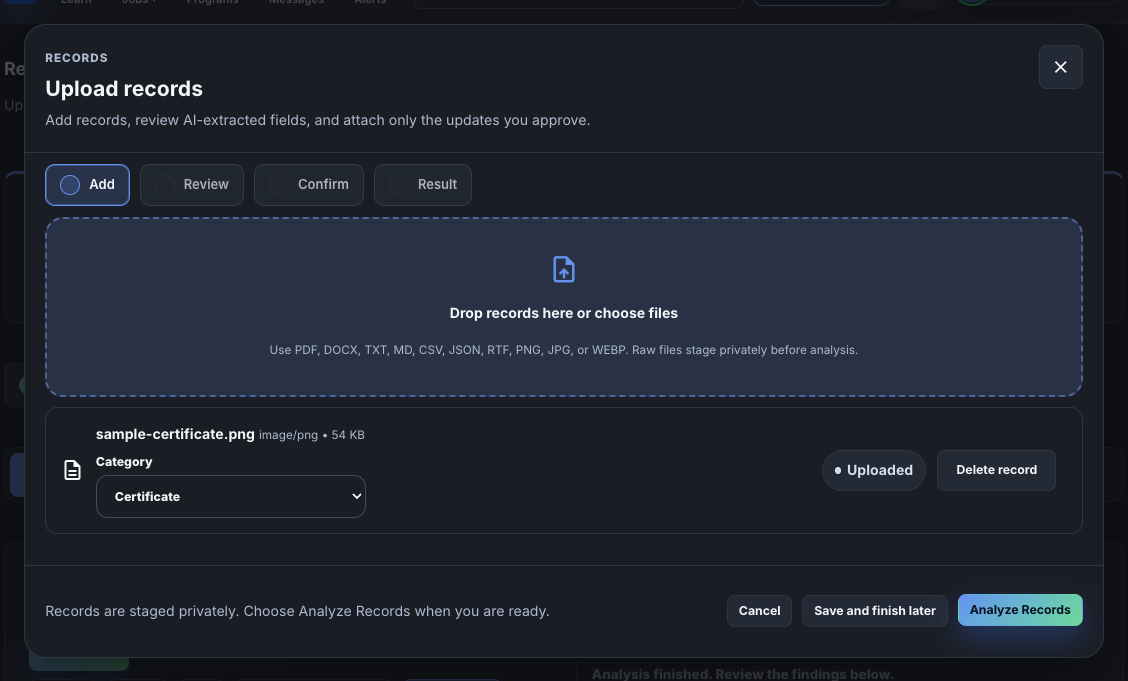Click the upload file icon in drop zone
Screen dimensions: 1128x681
click(x=564, y=270)
